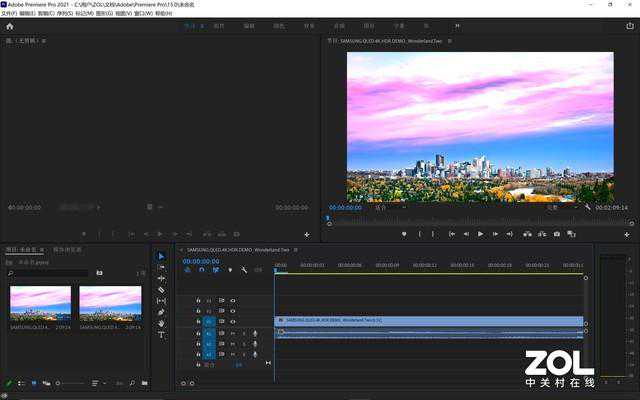Screen dimensions: 640x400
Task: Open the zoom level dropdown under the Program Monitor
Action: (382, 208)
